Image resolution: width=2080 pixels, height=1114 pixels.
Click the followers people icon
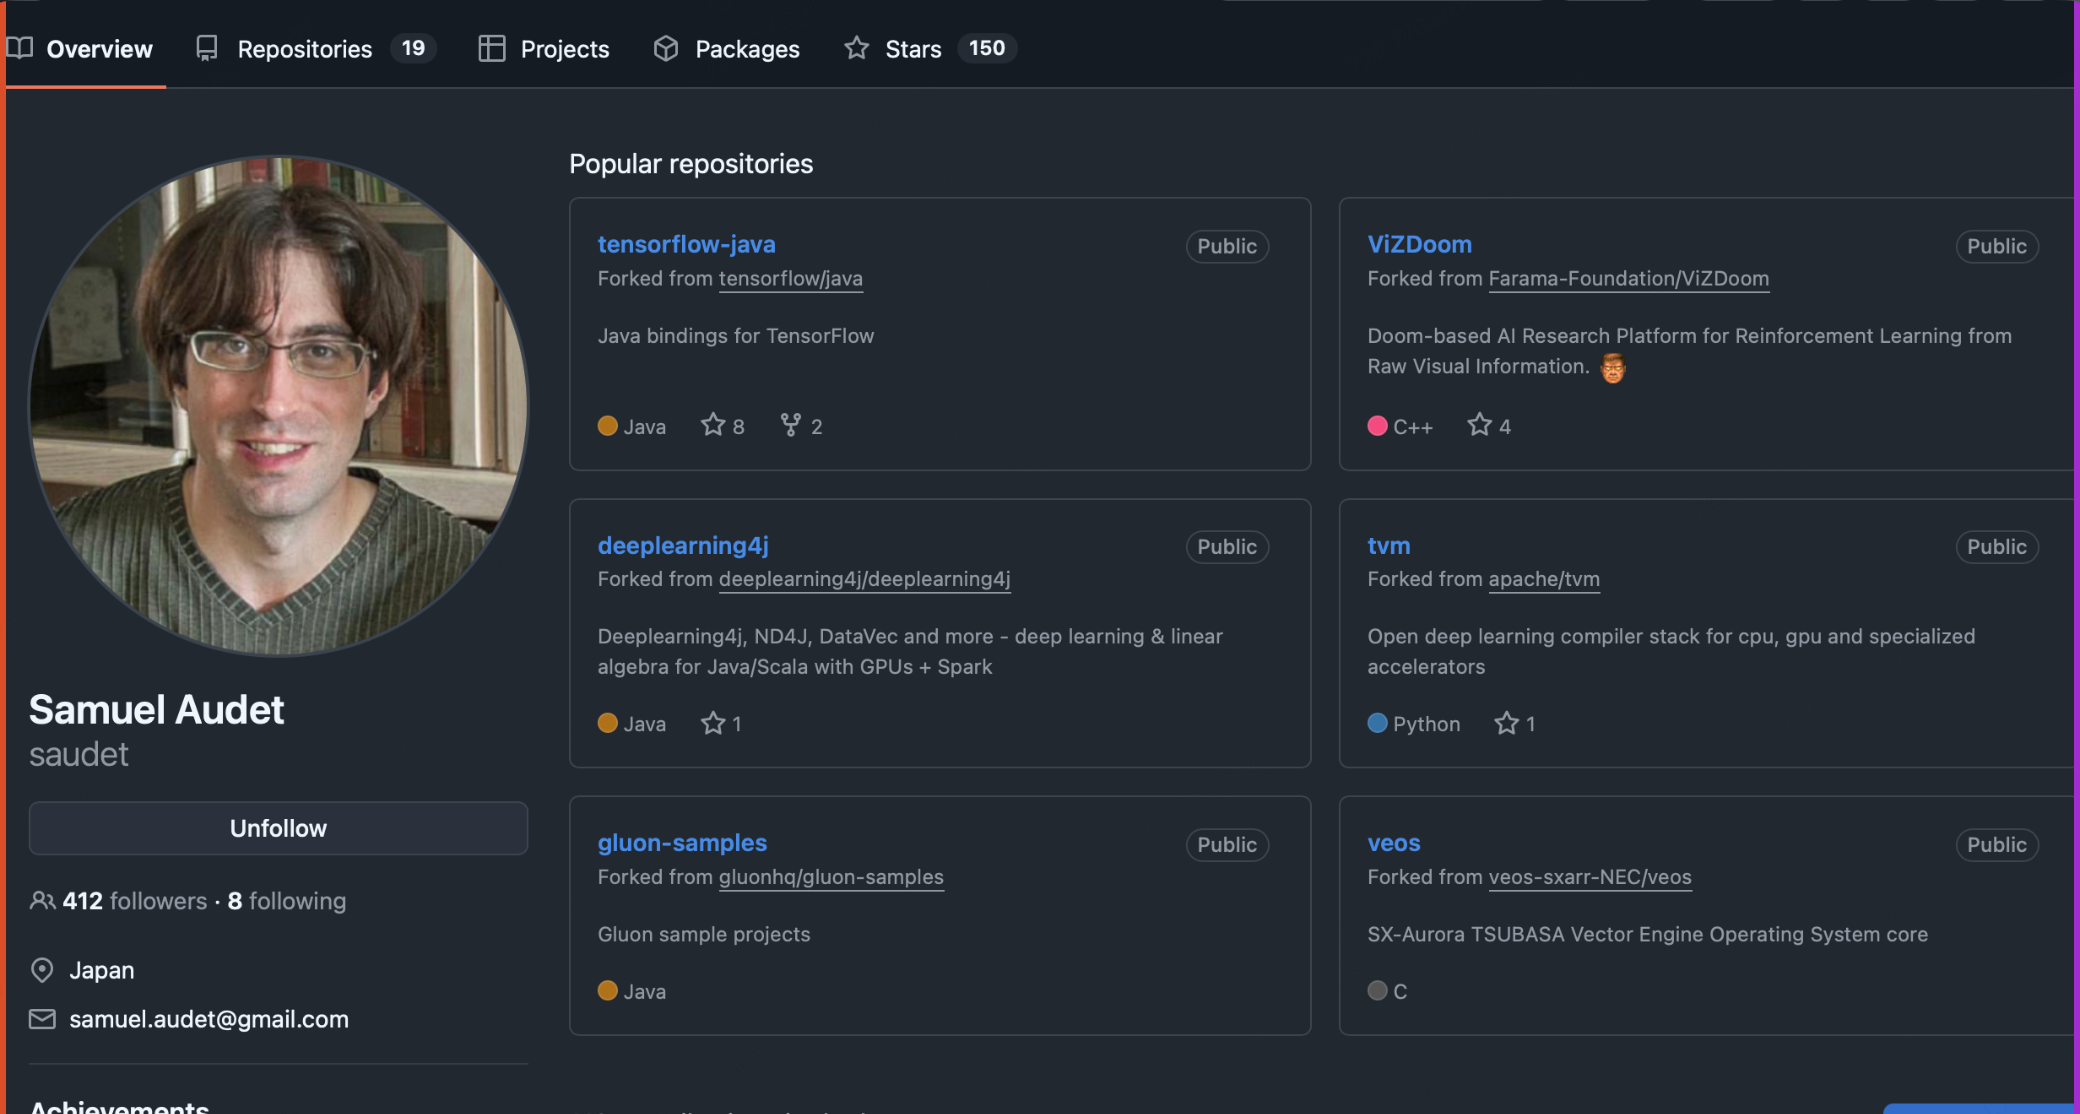(42, 901)
